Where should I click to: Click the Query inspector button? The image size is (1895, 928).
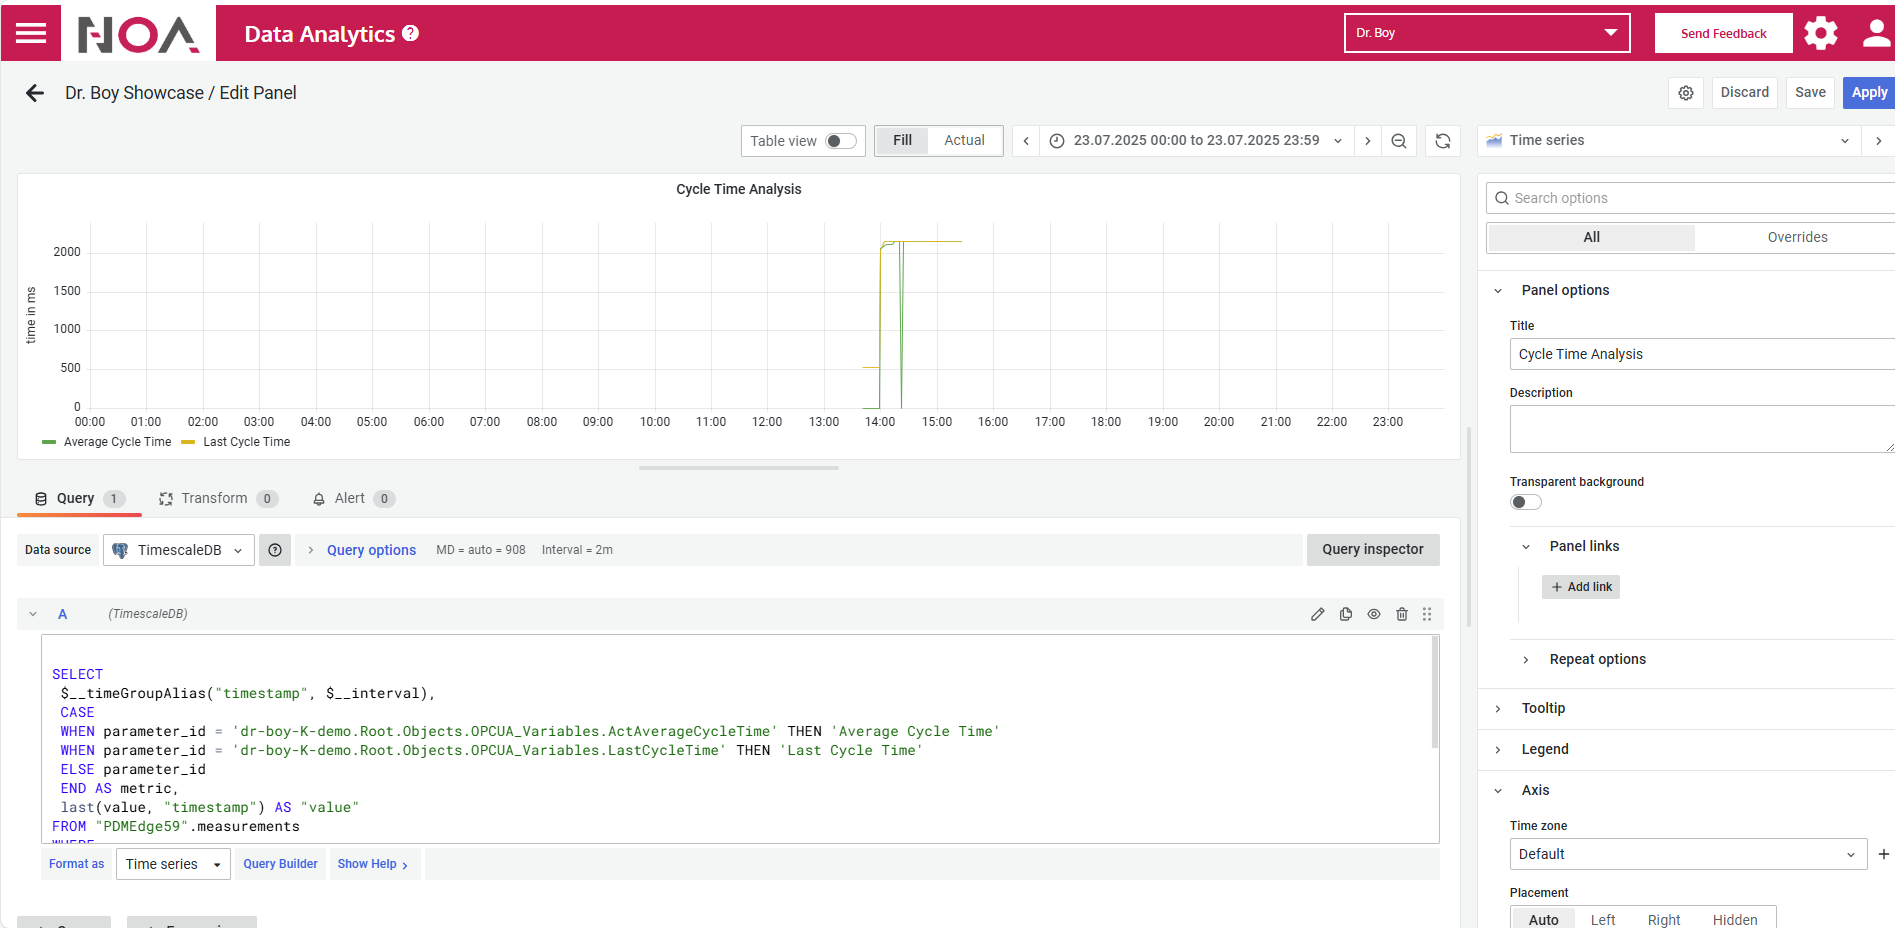[x=1372, y=549]
